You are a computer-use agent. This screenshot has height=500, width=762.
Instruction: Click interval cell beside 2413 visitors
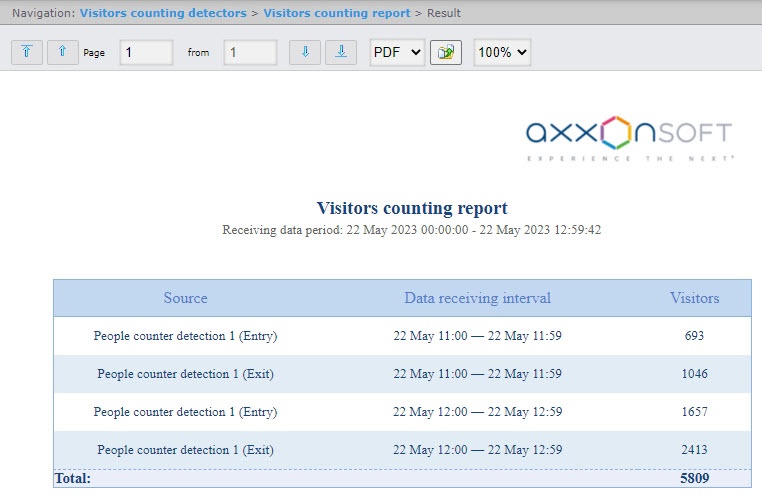point(477,449)
